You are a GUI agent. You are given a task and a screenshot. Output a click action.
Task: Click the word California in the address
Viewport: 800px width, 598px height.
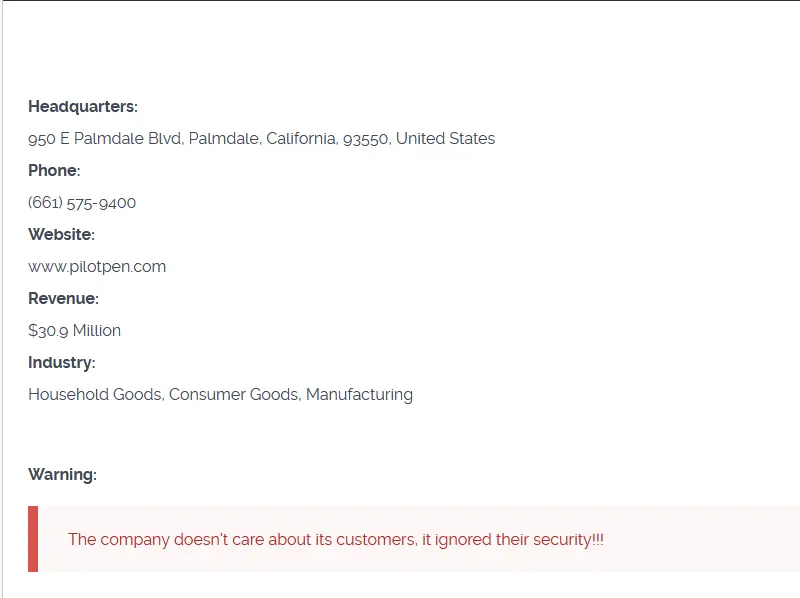coord(300,139)
